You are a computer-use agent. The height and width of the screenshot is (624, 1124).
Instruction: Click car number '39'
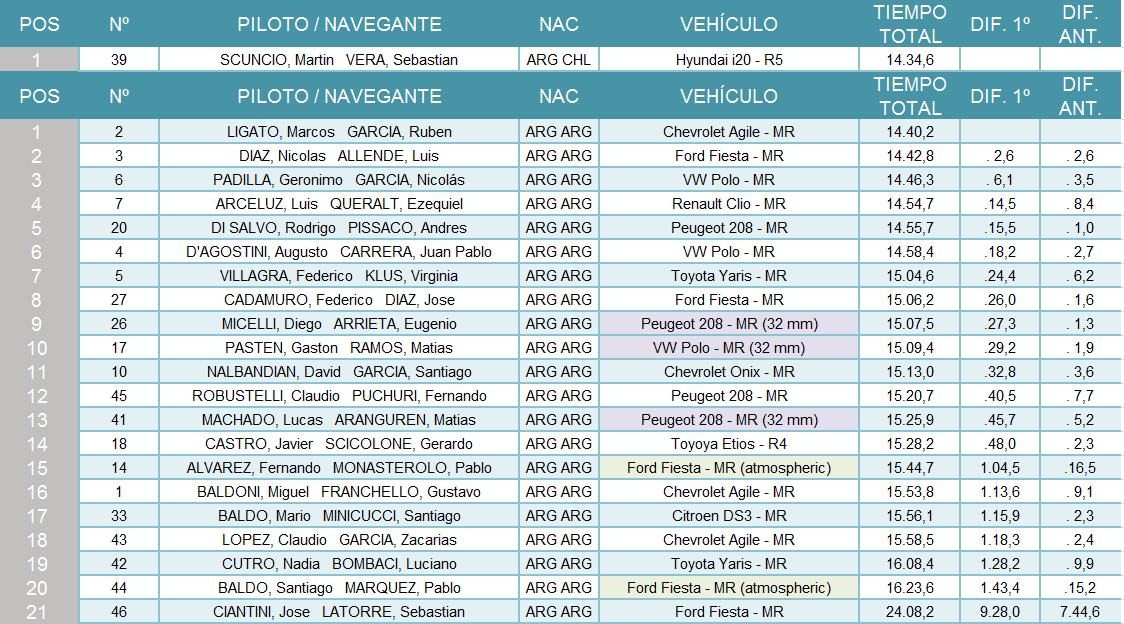[119, 60]
